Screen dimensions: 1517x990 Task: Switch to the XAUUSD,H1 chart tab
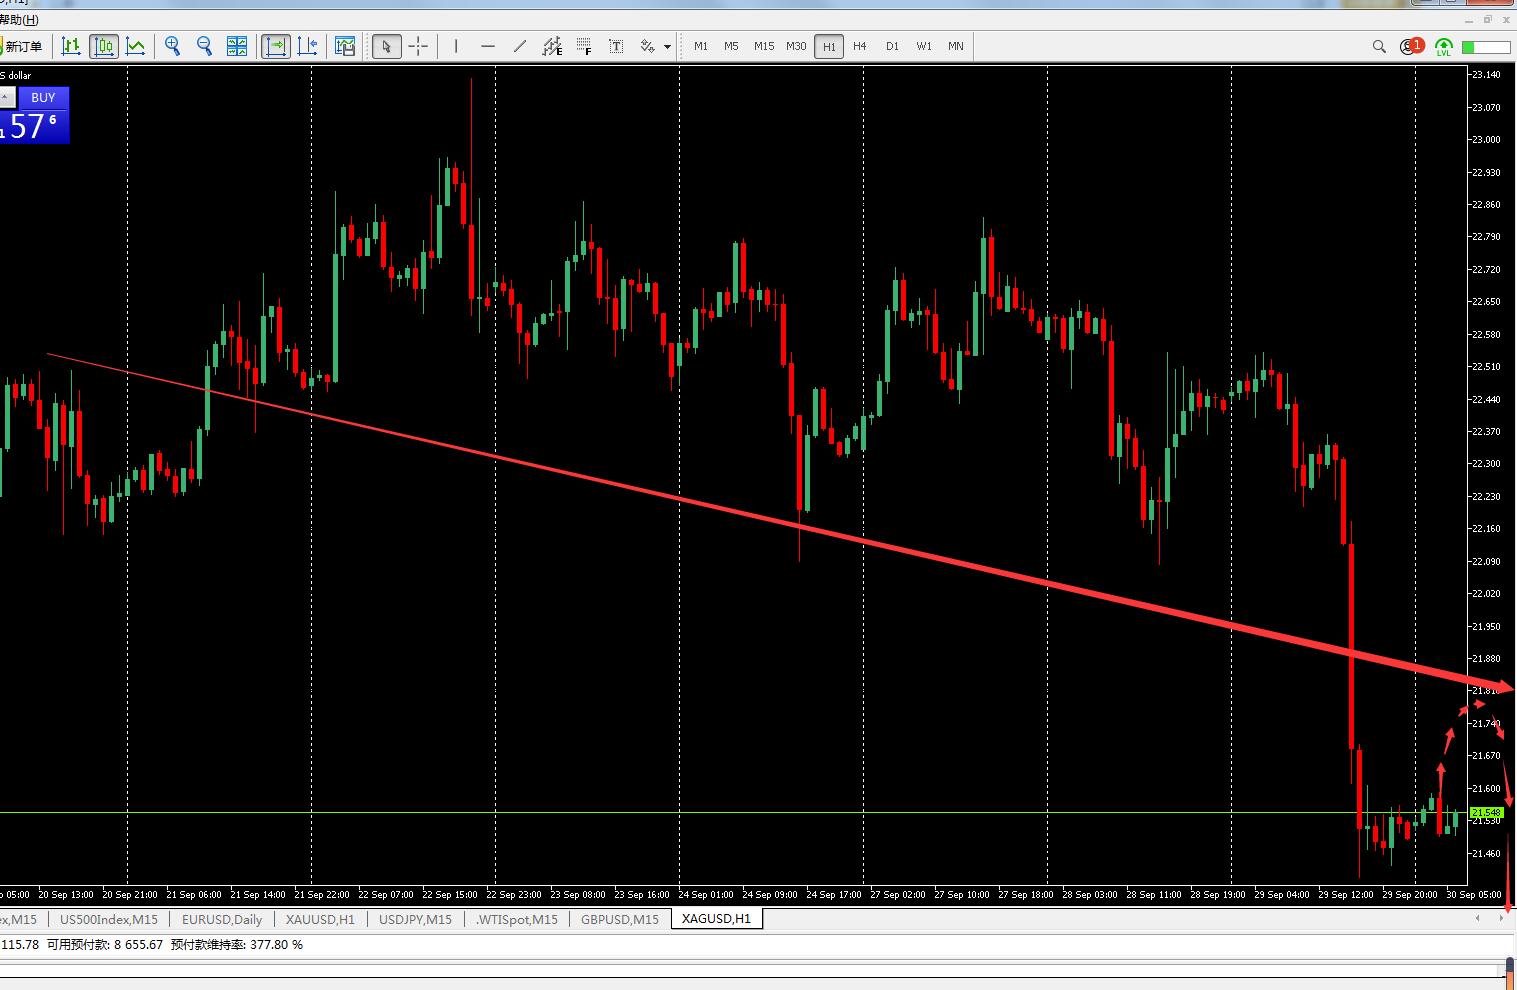(x=320, y=919)
